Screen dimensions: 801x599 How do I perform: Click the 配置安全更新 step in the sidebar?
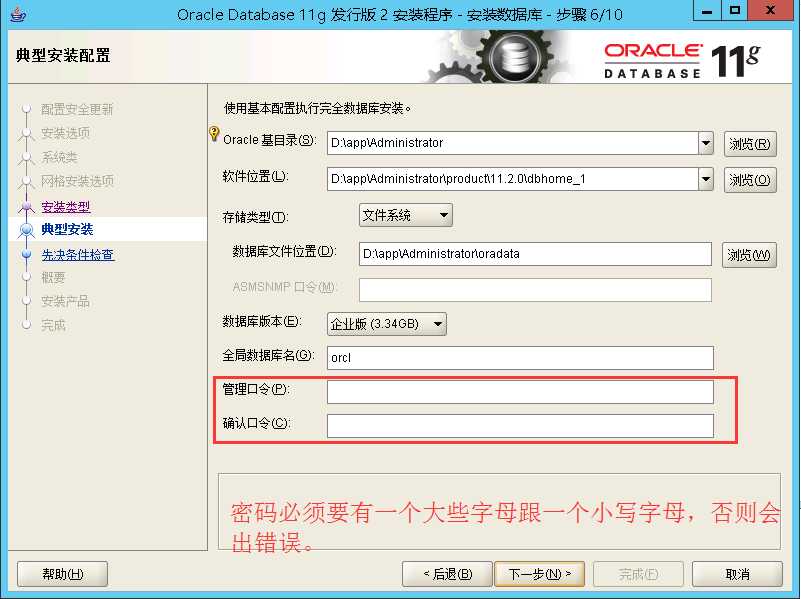77,109
